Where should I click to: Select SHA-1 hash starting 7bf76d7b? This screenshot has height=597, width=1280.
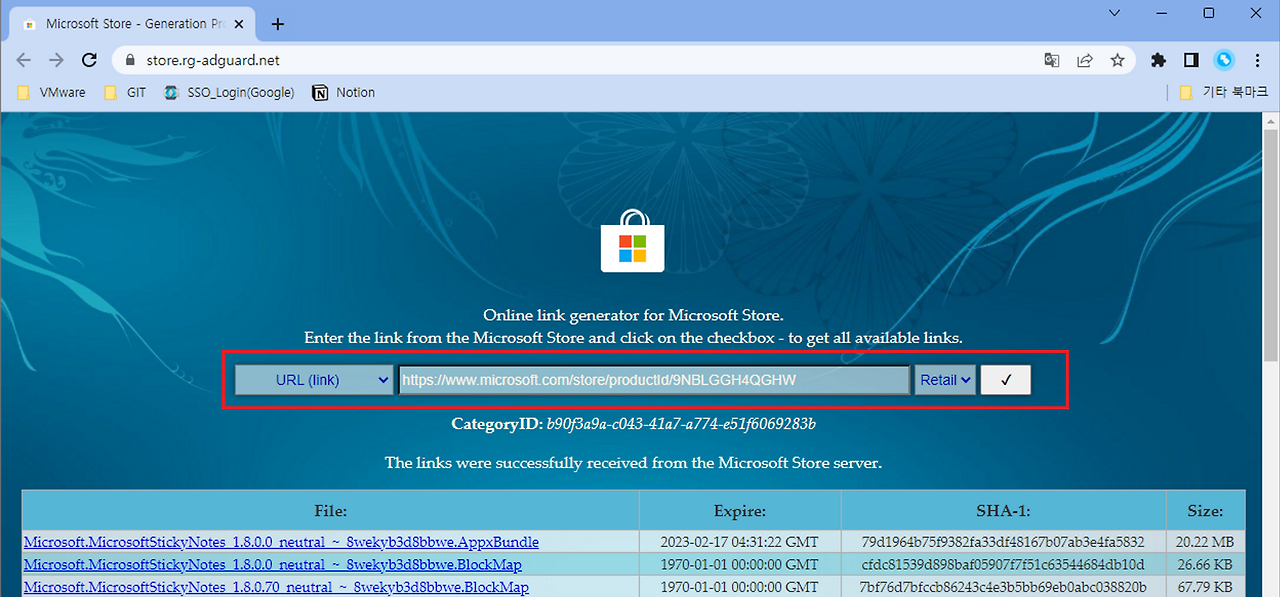pos(1003,587)
